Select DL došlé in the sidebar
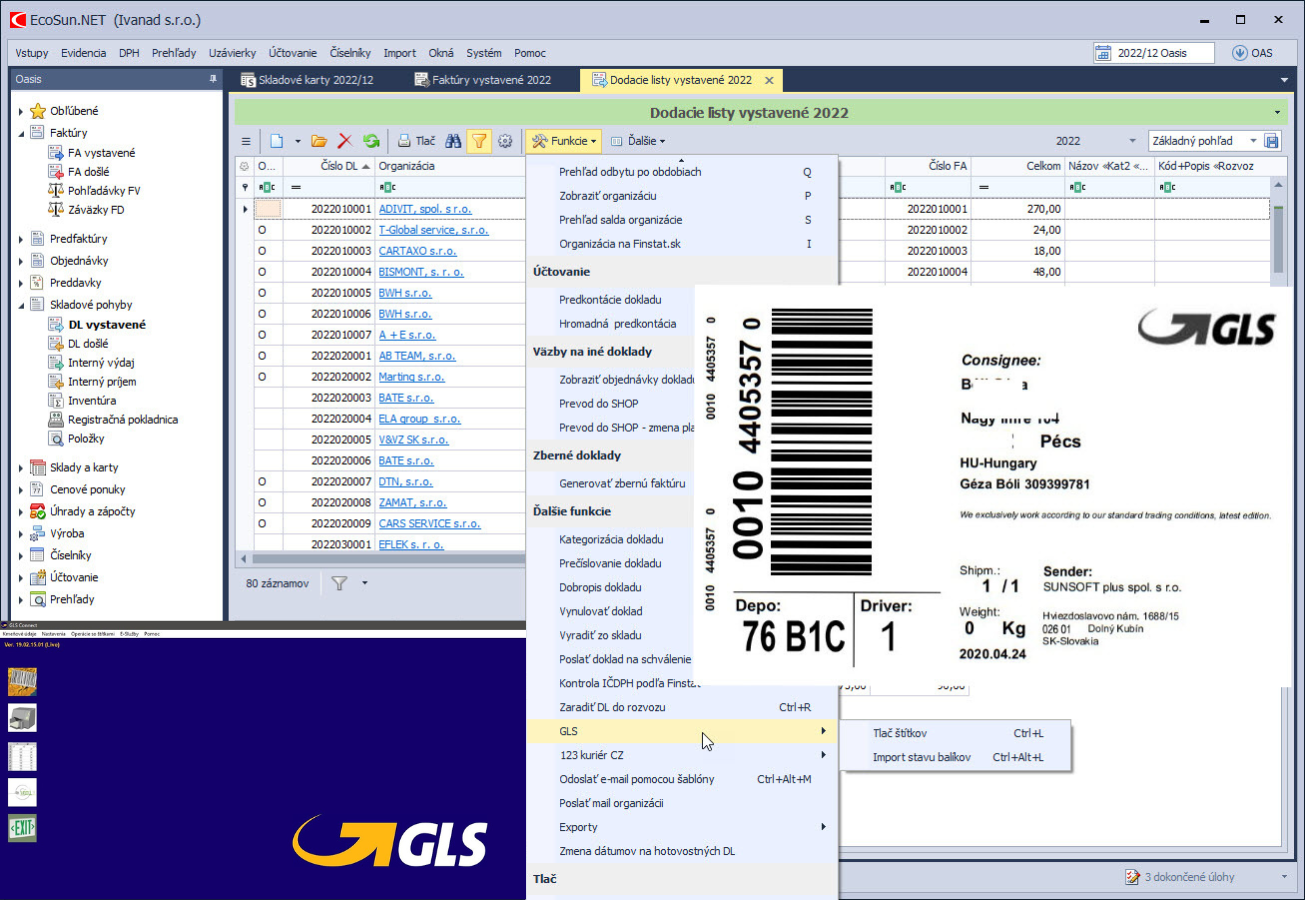The image size is (1305, 900). coord(88,343)
